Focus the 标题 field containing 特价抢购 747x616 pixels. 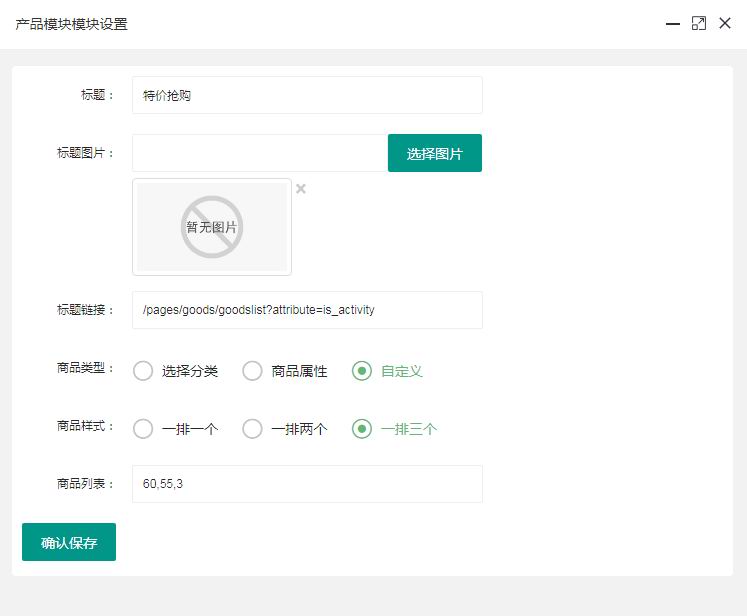point(307,95)
